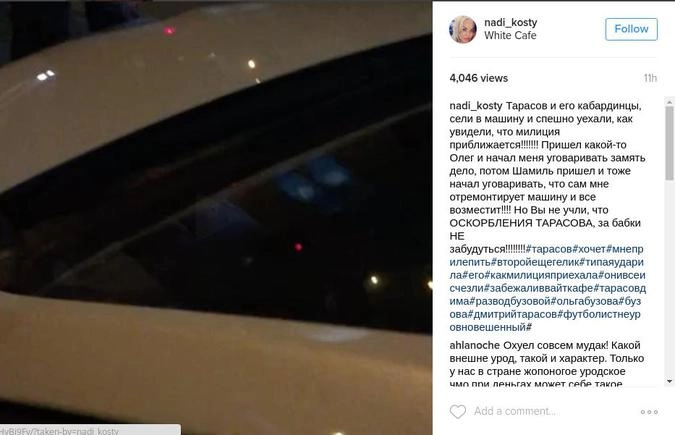The image size is (675, 435).
Task: Open nadi_kosty username in post header
Action: click(511, 22)
